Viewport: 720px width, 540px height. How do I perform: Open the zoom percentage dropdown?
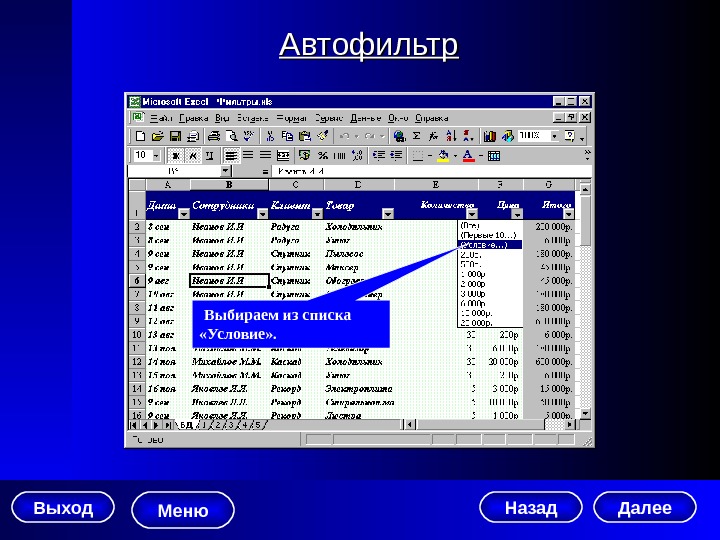pos(555,136)
